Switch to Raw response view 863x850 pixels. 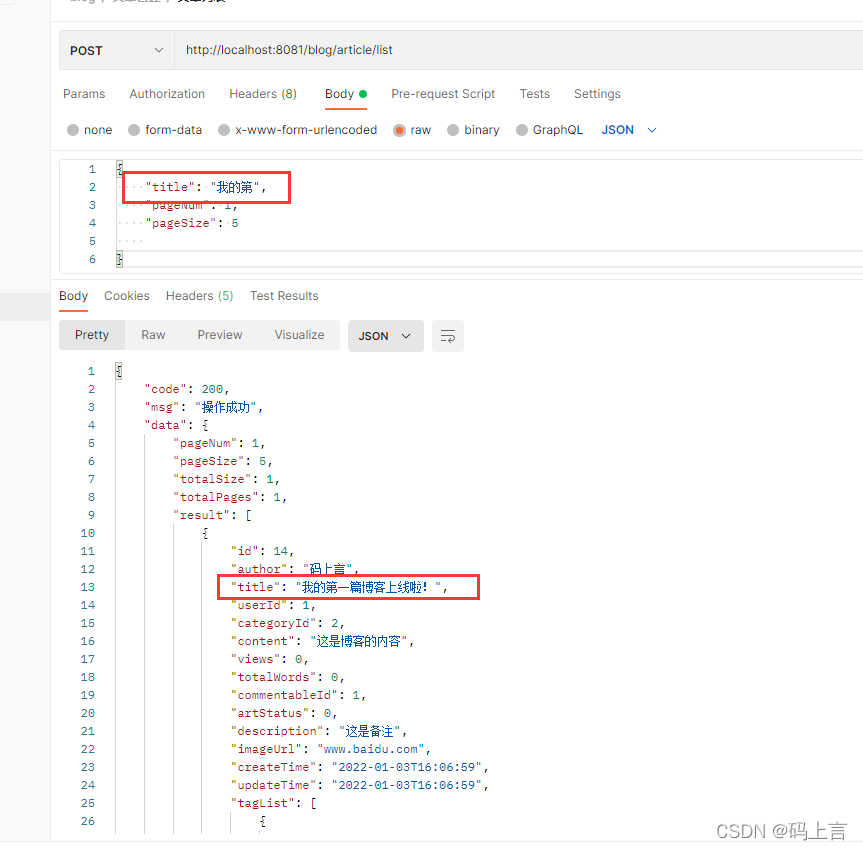(x=153, y=335)
